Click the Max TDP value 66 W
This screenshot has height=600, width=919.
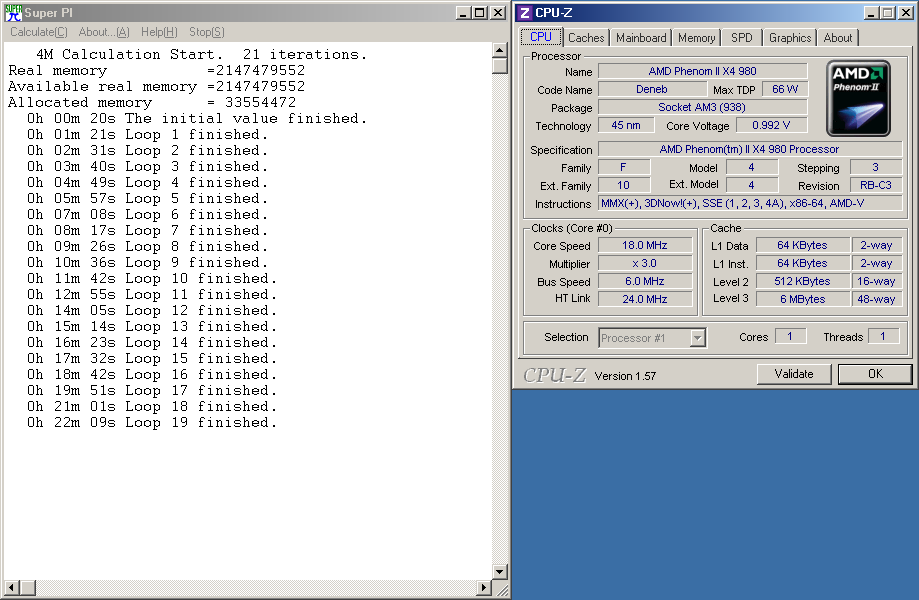coord(785,89)
